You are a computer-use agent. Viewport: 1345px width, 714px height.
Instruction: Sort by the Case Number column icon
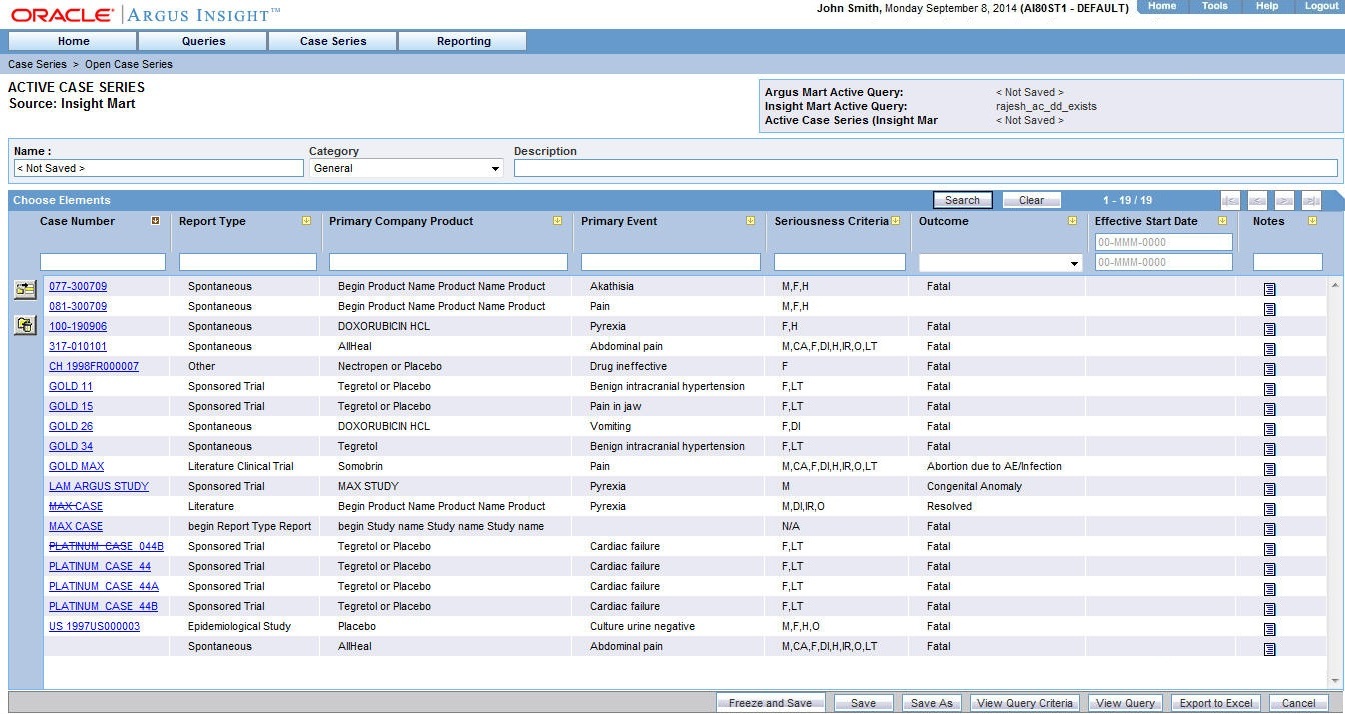pos(155,221)
